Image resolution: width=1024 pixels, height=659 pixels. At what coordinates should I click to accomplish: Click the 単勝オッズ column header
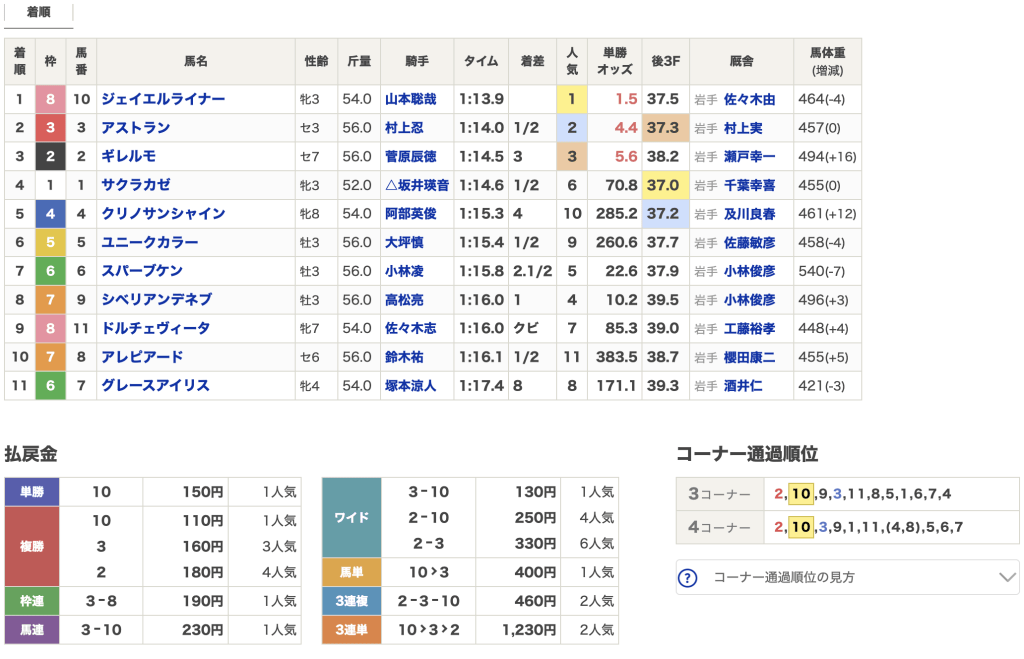click(x=615, y=61)
